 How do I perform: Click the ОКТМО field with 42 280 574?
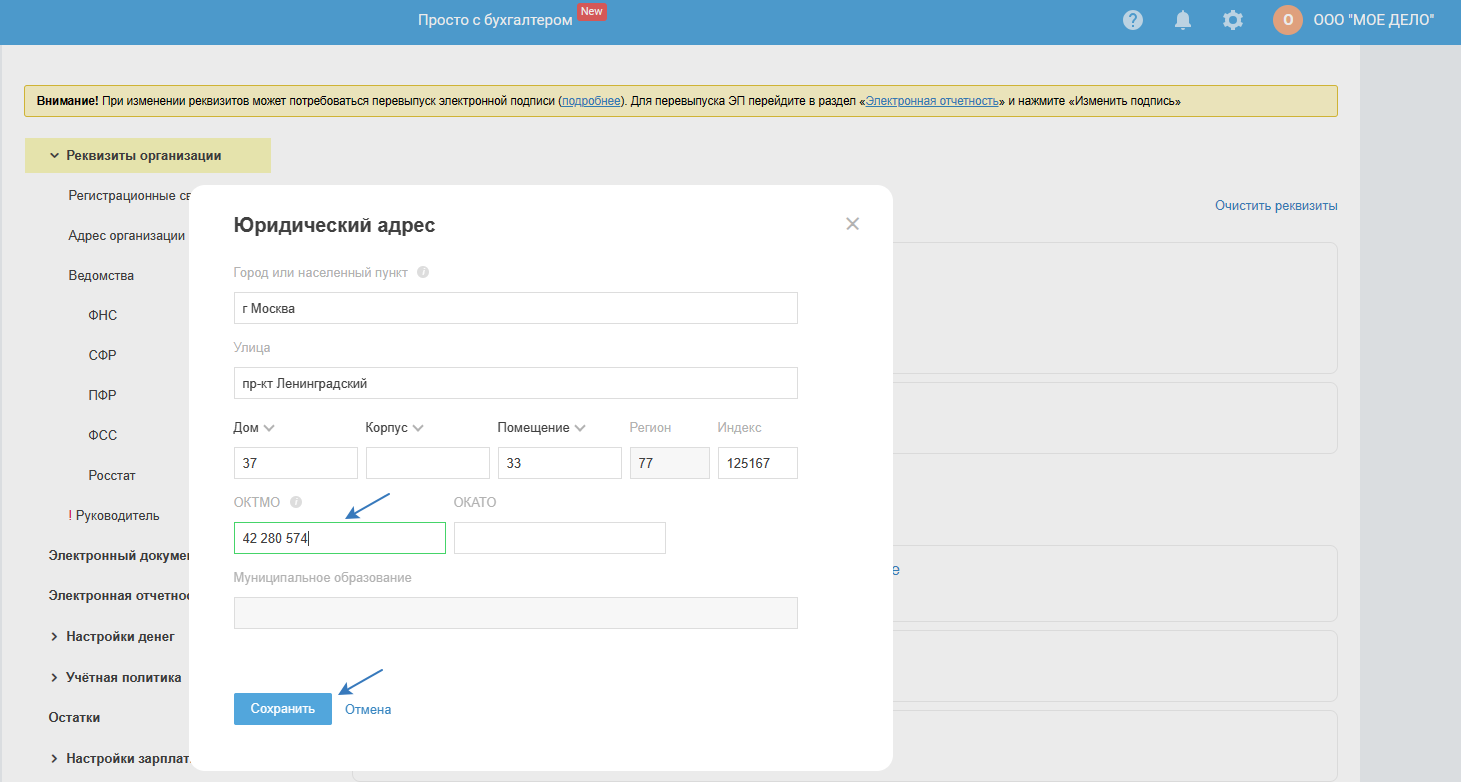(340, 538)
